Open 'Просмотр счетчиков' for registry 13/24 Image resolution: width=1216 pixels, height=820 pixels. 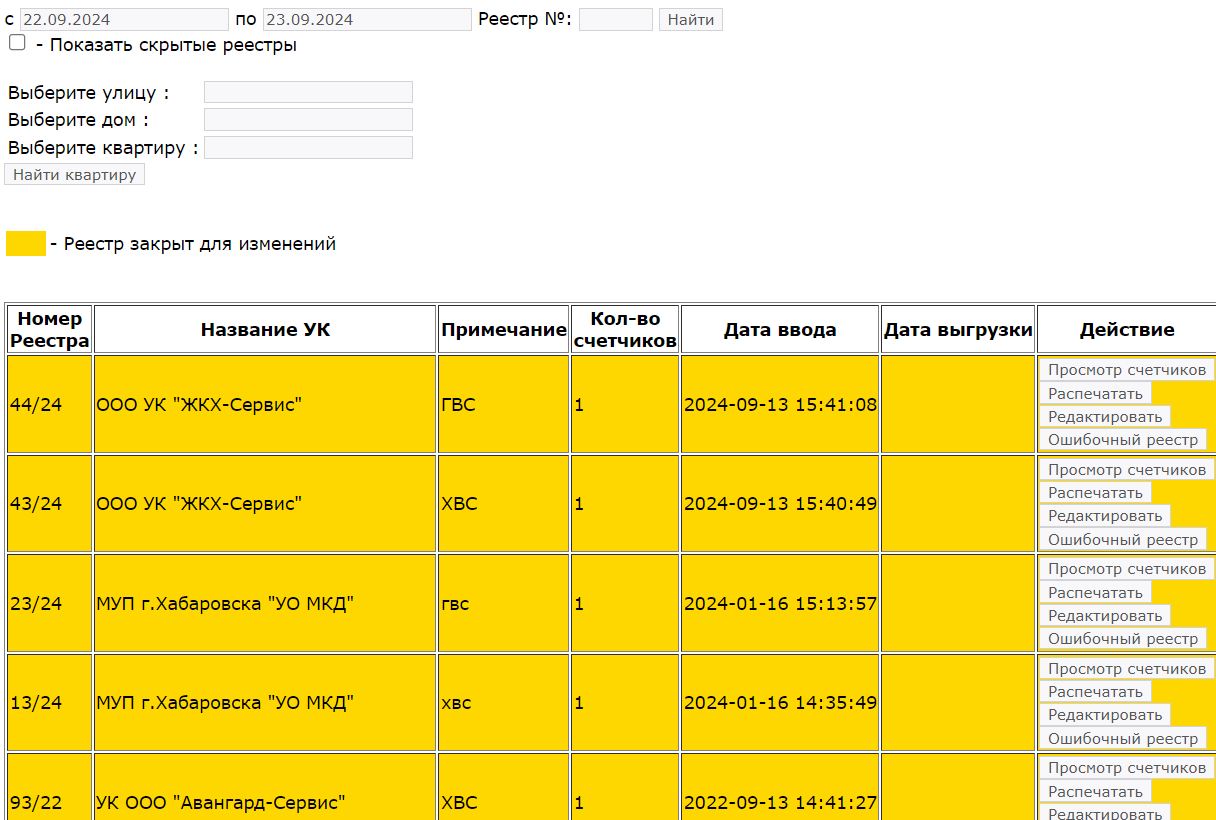pos(1127,668)
